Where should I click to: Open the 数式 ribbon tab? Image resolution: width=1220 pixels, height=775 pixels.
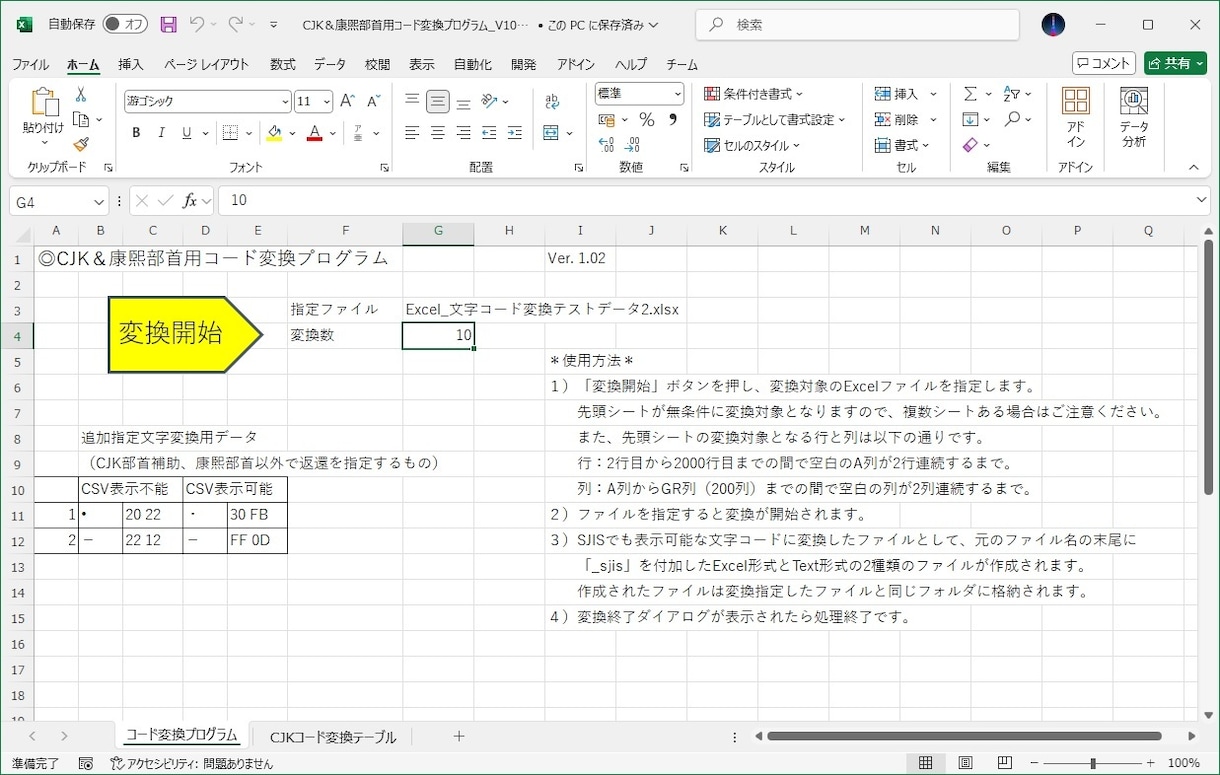coord(283,64)
